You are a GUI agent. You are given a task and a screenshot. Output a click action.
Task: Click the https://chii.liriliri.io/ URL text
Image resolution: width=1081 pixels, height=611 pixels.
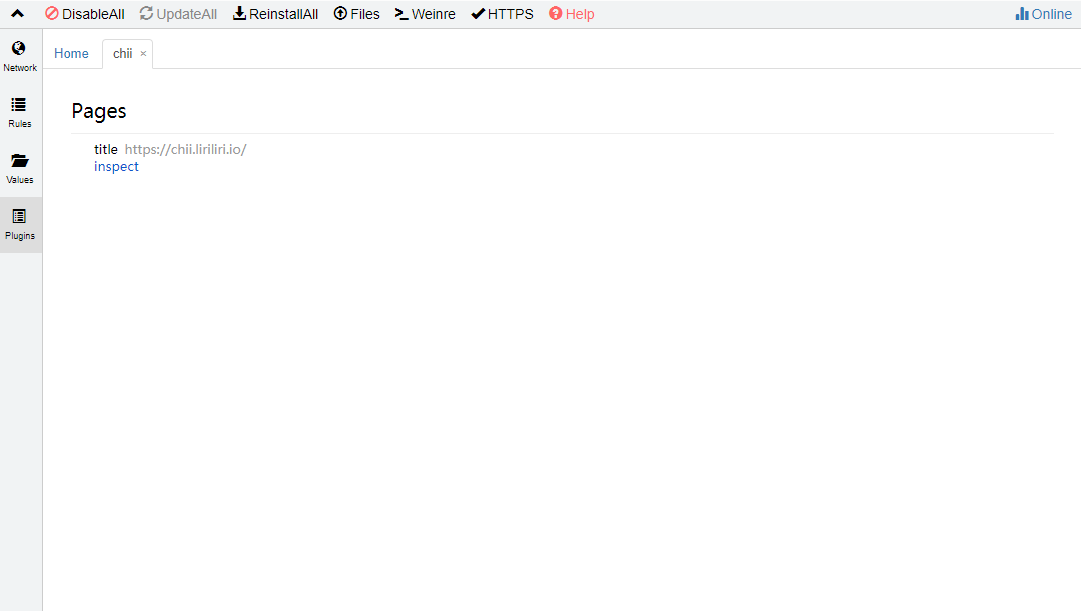185,149
